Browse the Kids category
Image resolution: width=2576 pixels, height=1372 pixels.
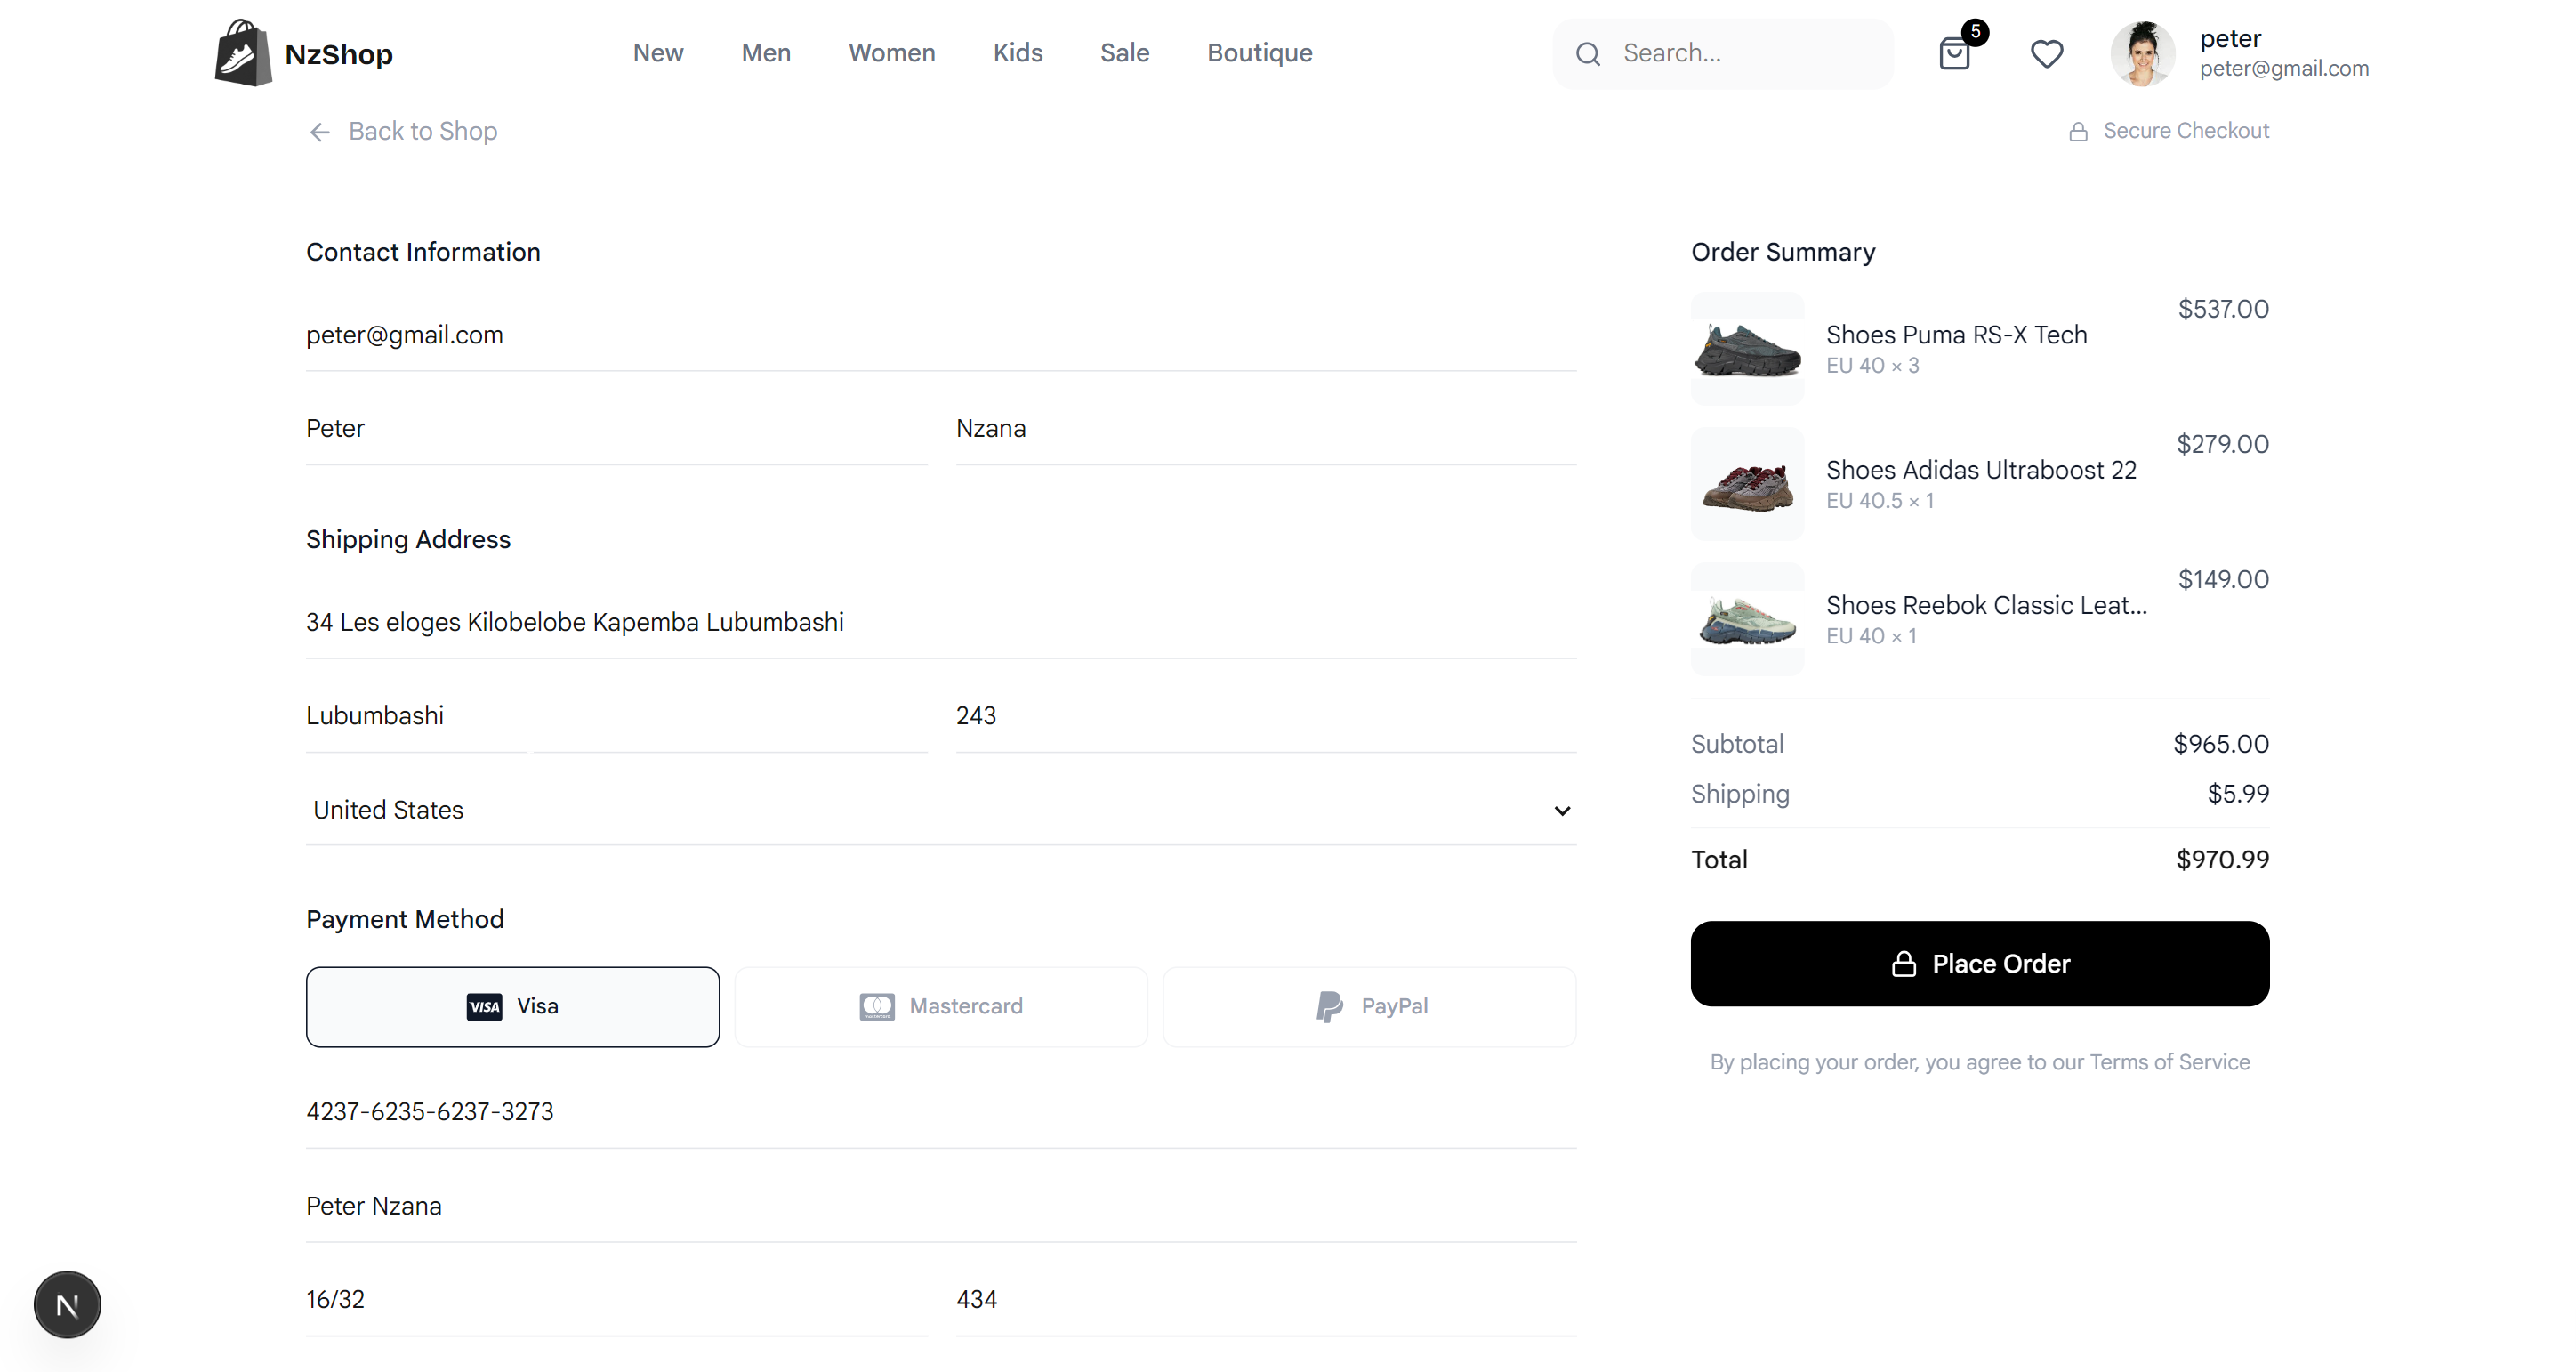pos(1017,53)
